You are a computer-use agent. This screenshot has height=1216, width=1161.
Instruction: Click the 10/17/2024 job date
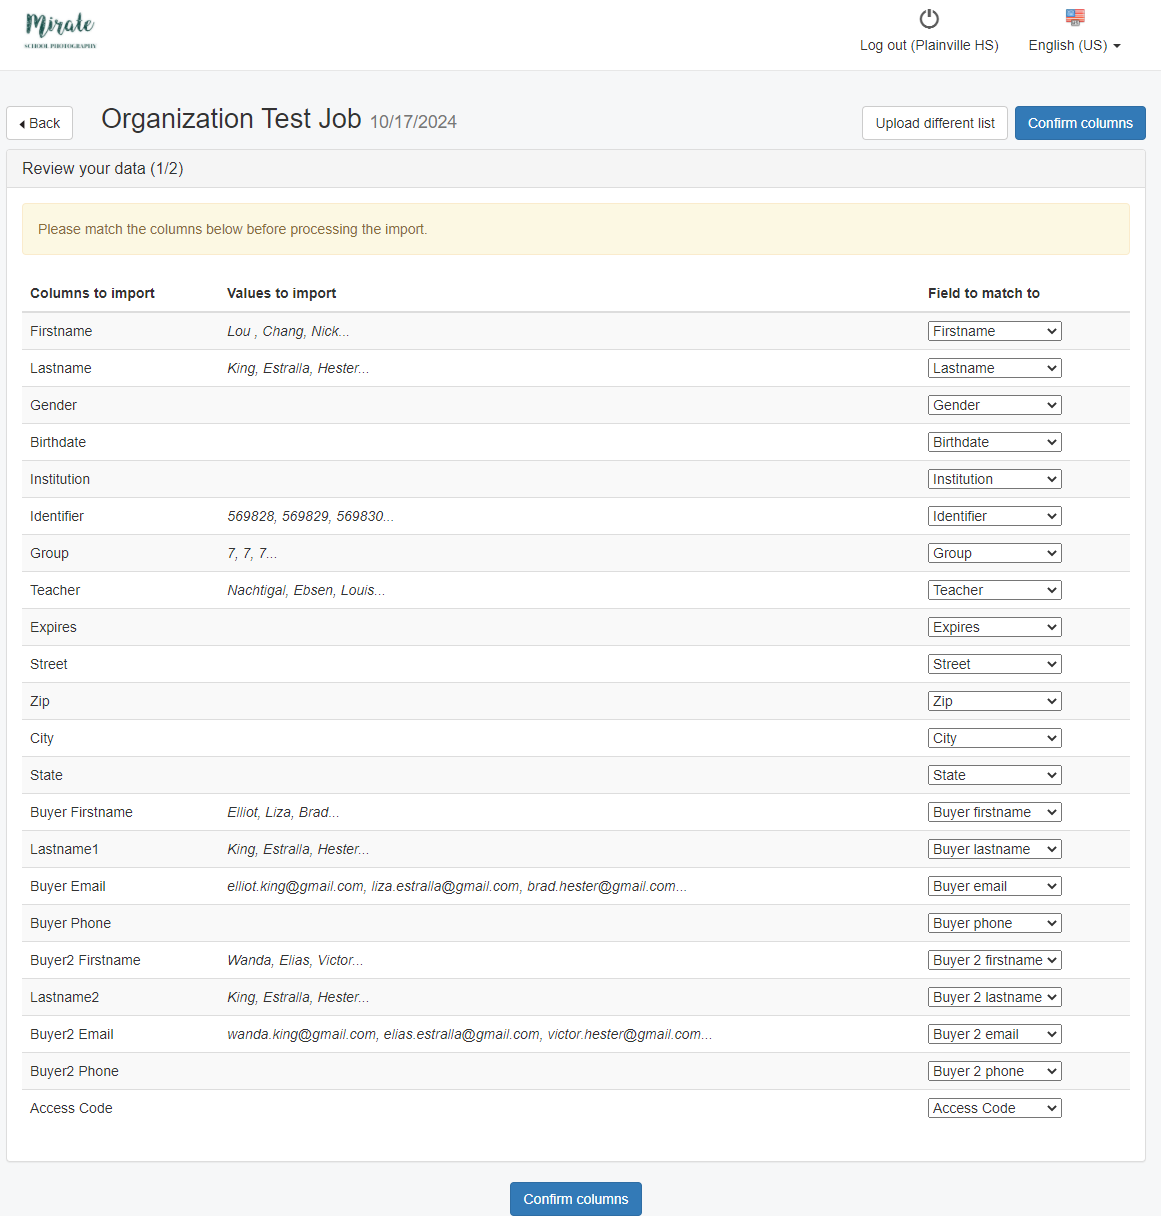point(413,122)
